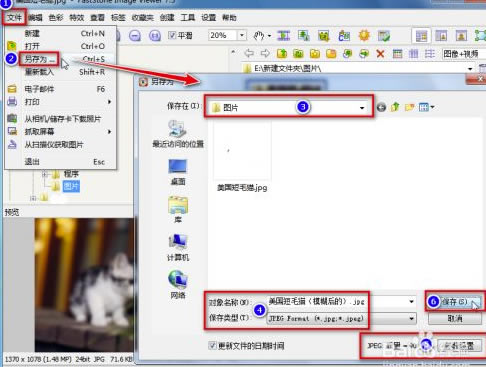
Task: Open 网络 in the Save As sidebar
Action: click(178, 285)
